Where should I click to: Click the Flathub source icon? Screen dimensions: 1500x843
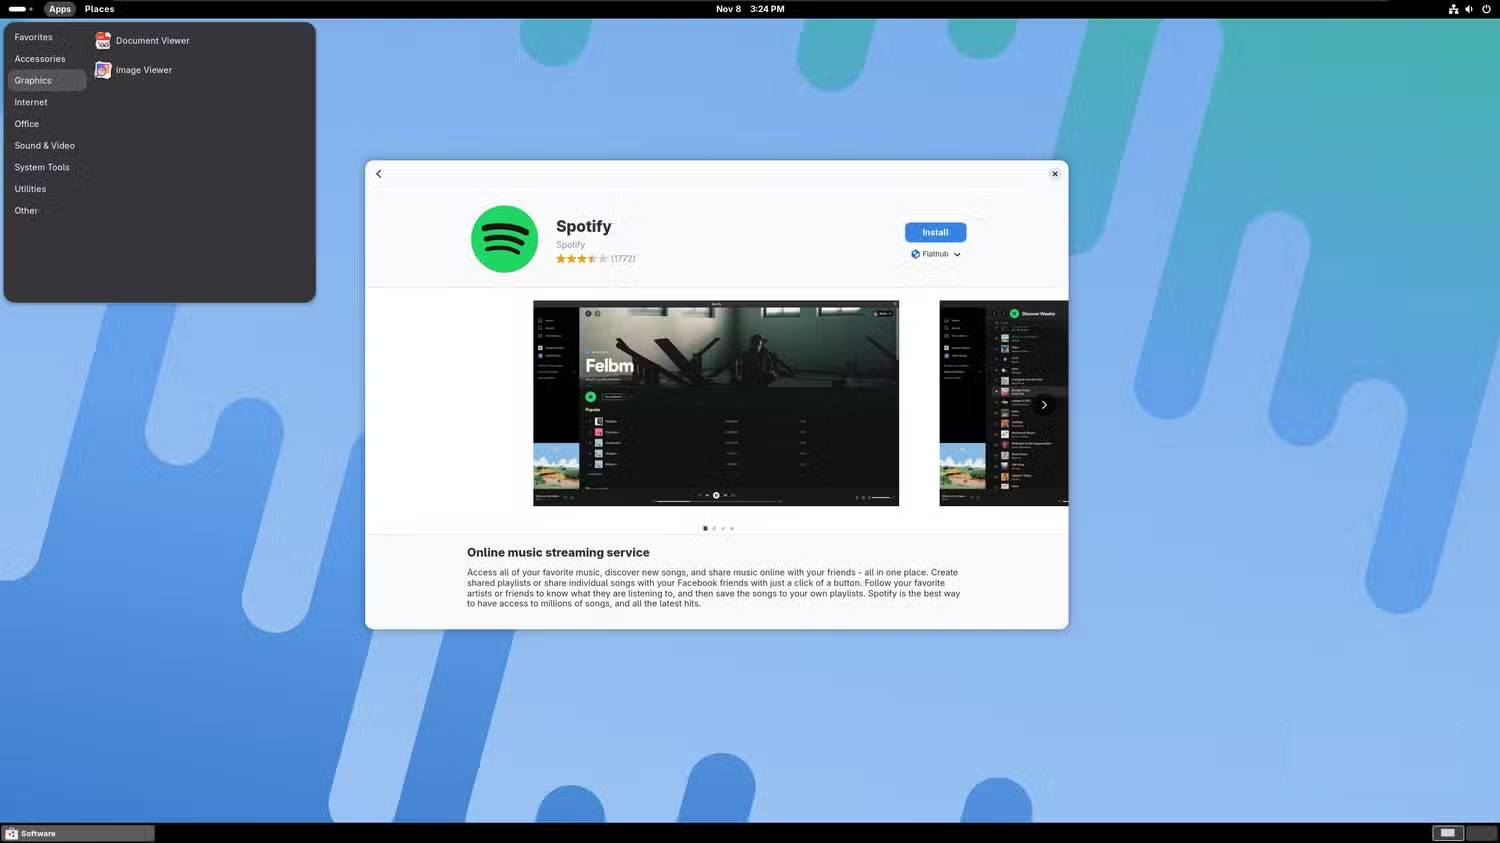(915, 253)
